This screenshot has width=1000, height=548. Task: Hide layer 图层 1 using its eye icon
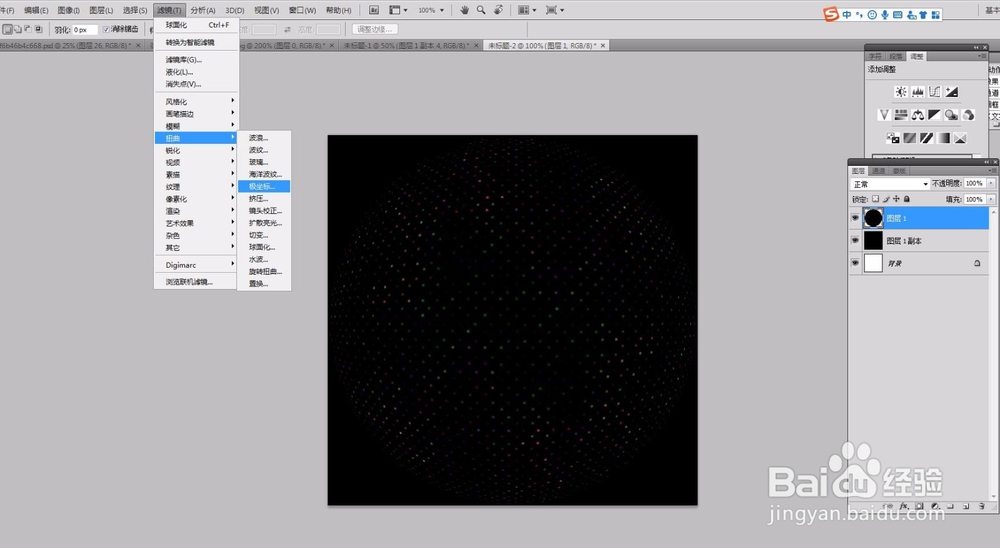click(x=855, y=218)
